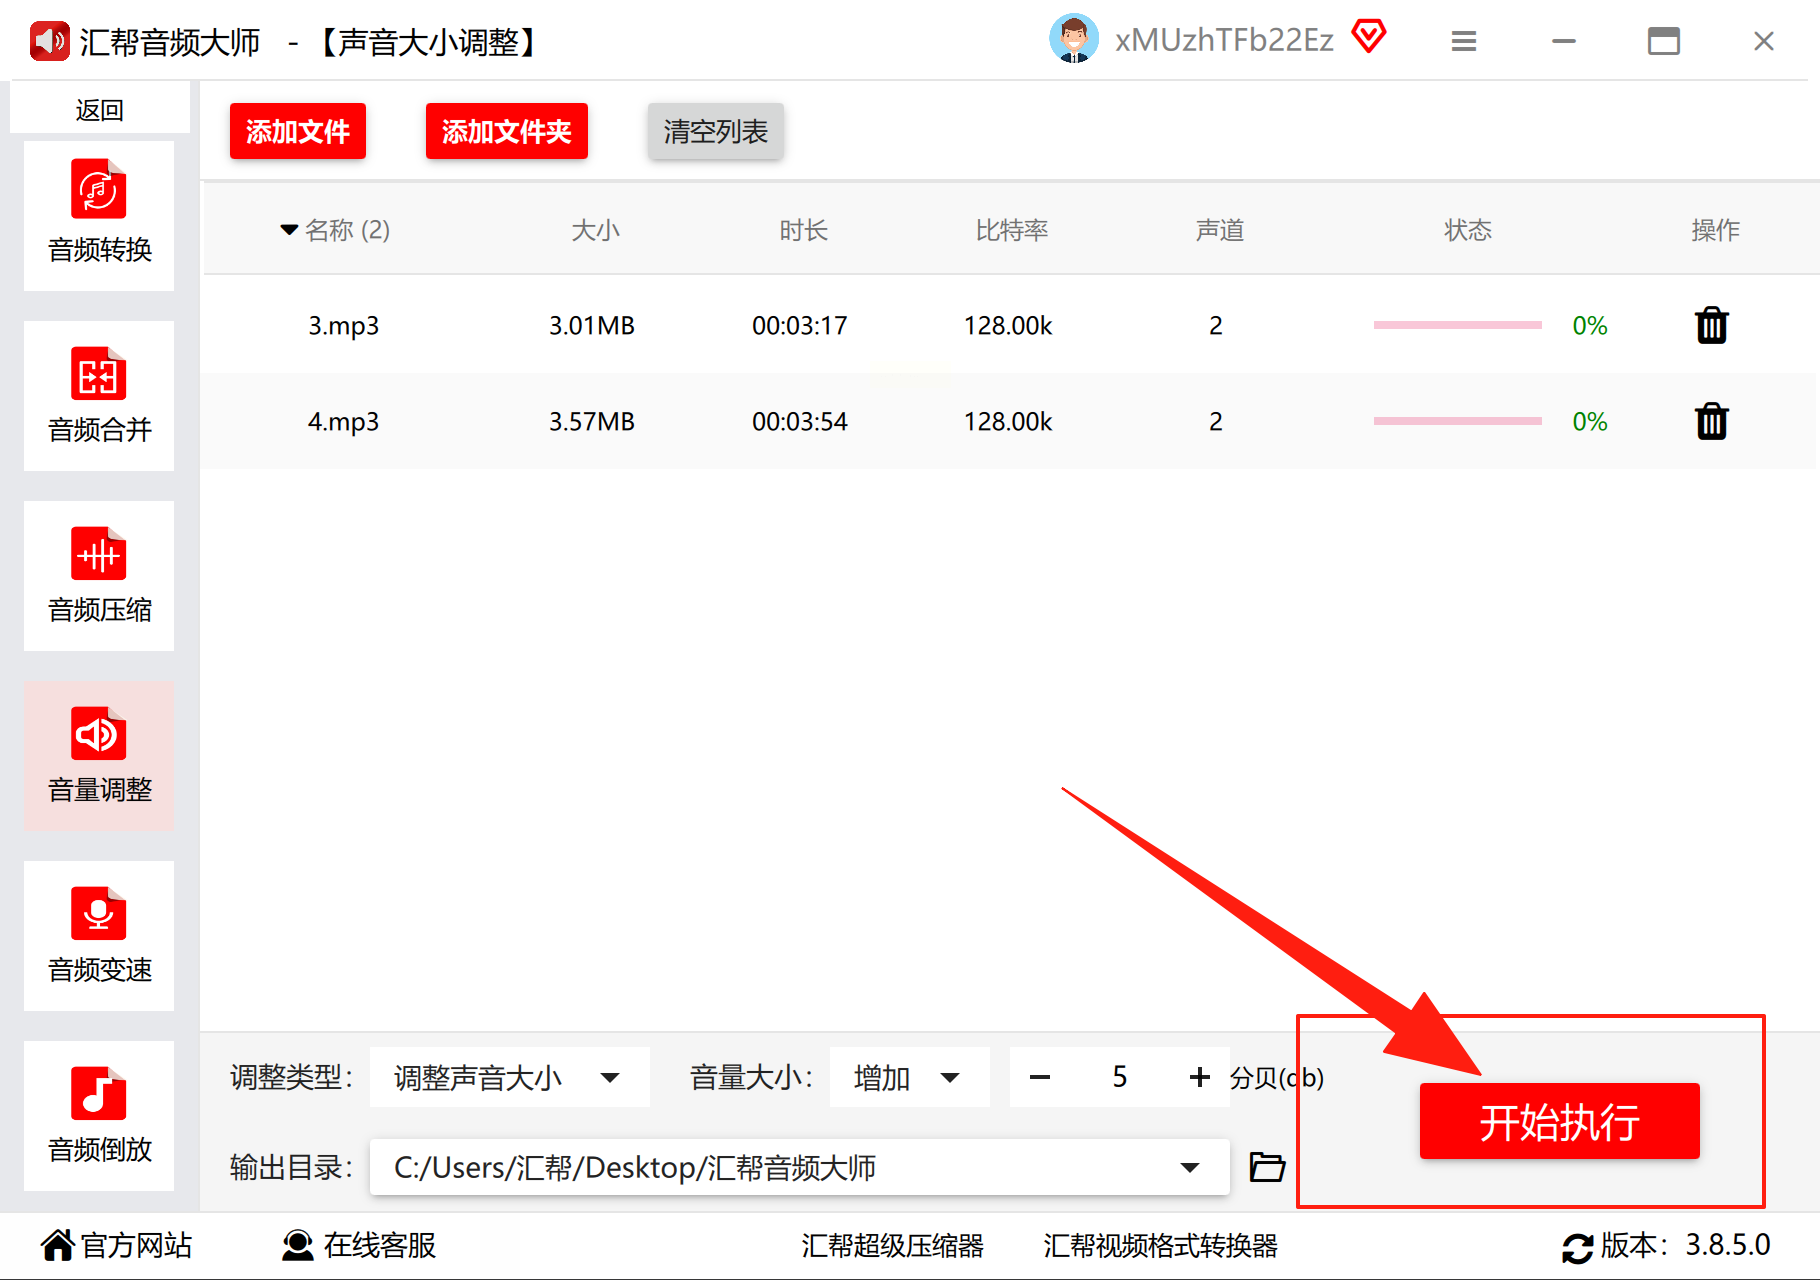Expand the 音量大小 增加 dropdown
The image size is (1820, 1280).
(x=910, y=1077)
